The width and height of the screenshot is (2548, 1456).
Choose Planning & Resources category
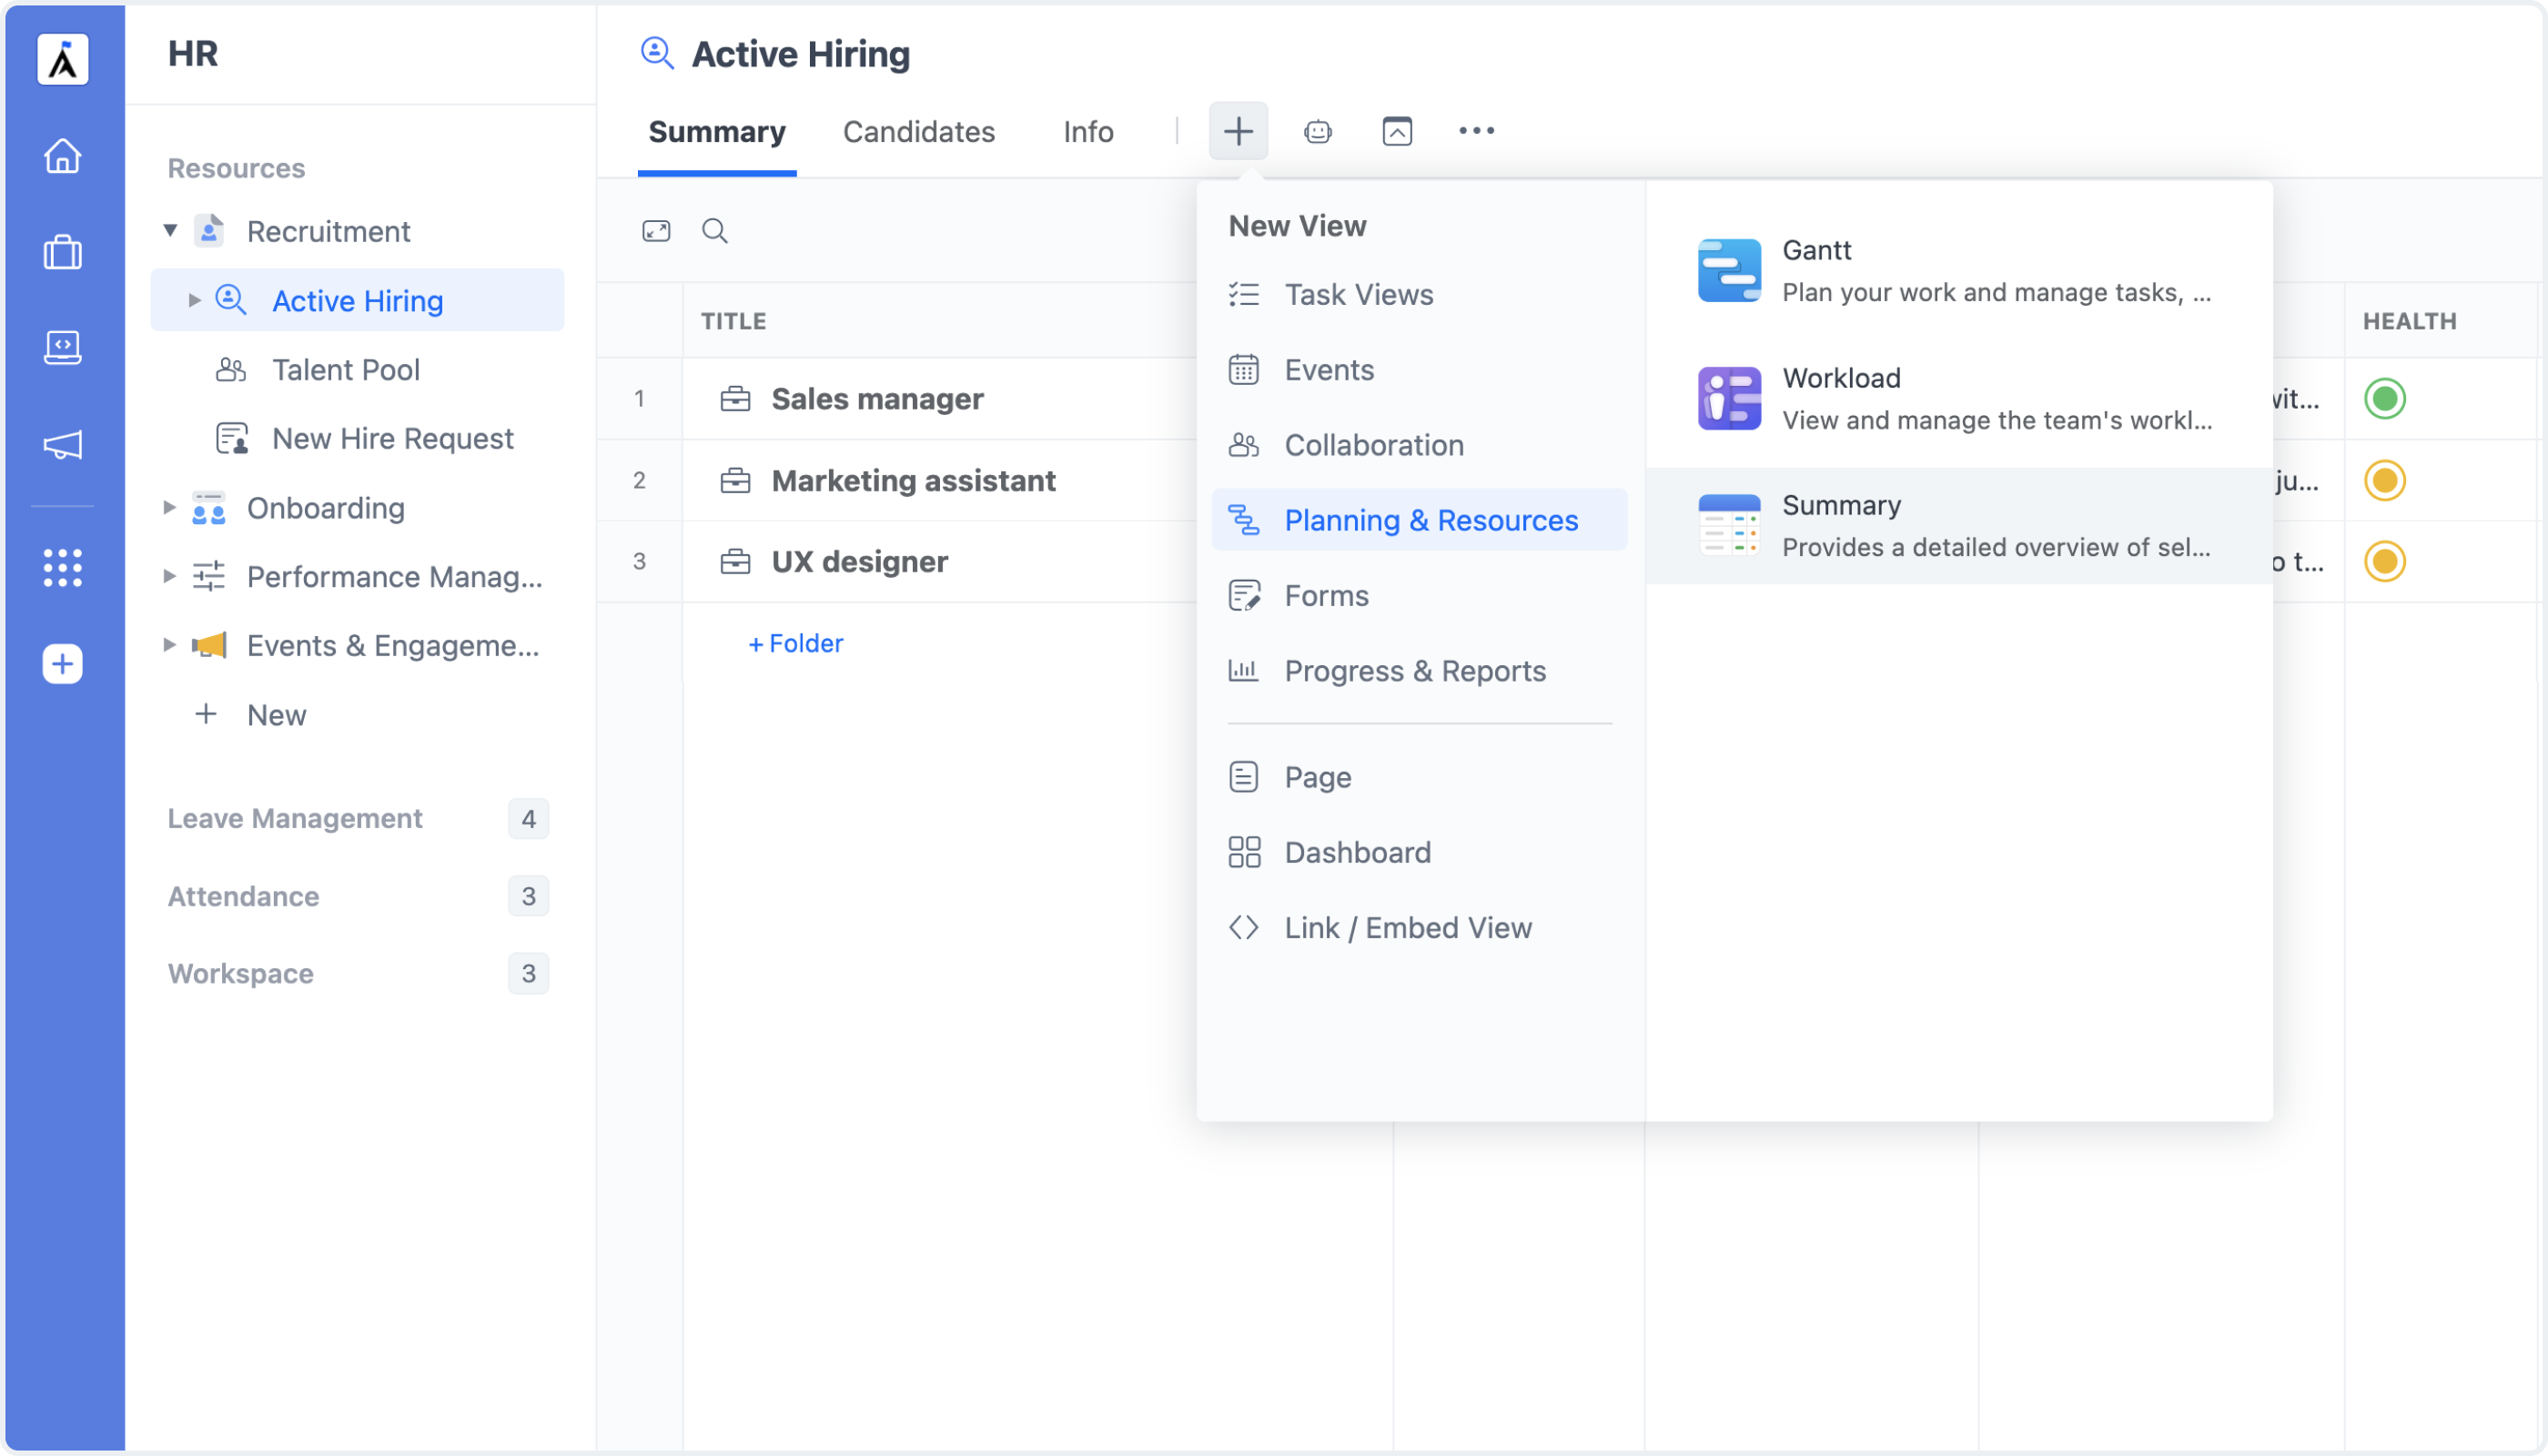(x=1419, y=520)
